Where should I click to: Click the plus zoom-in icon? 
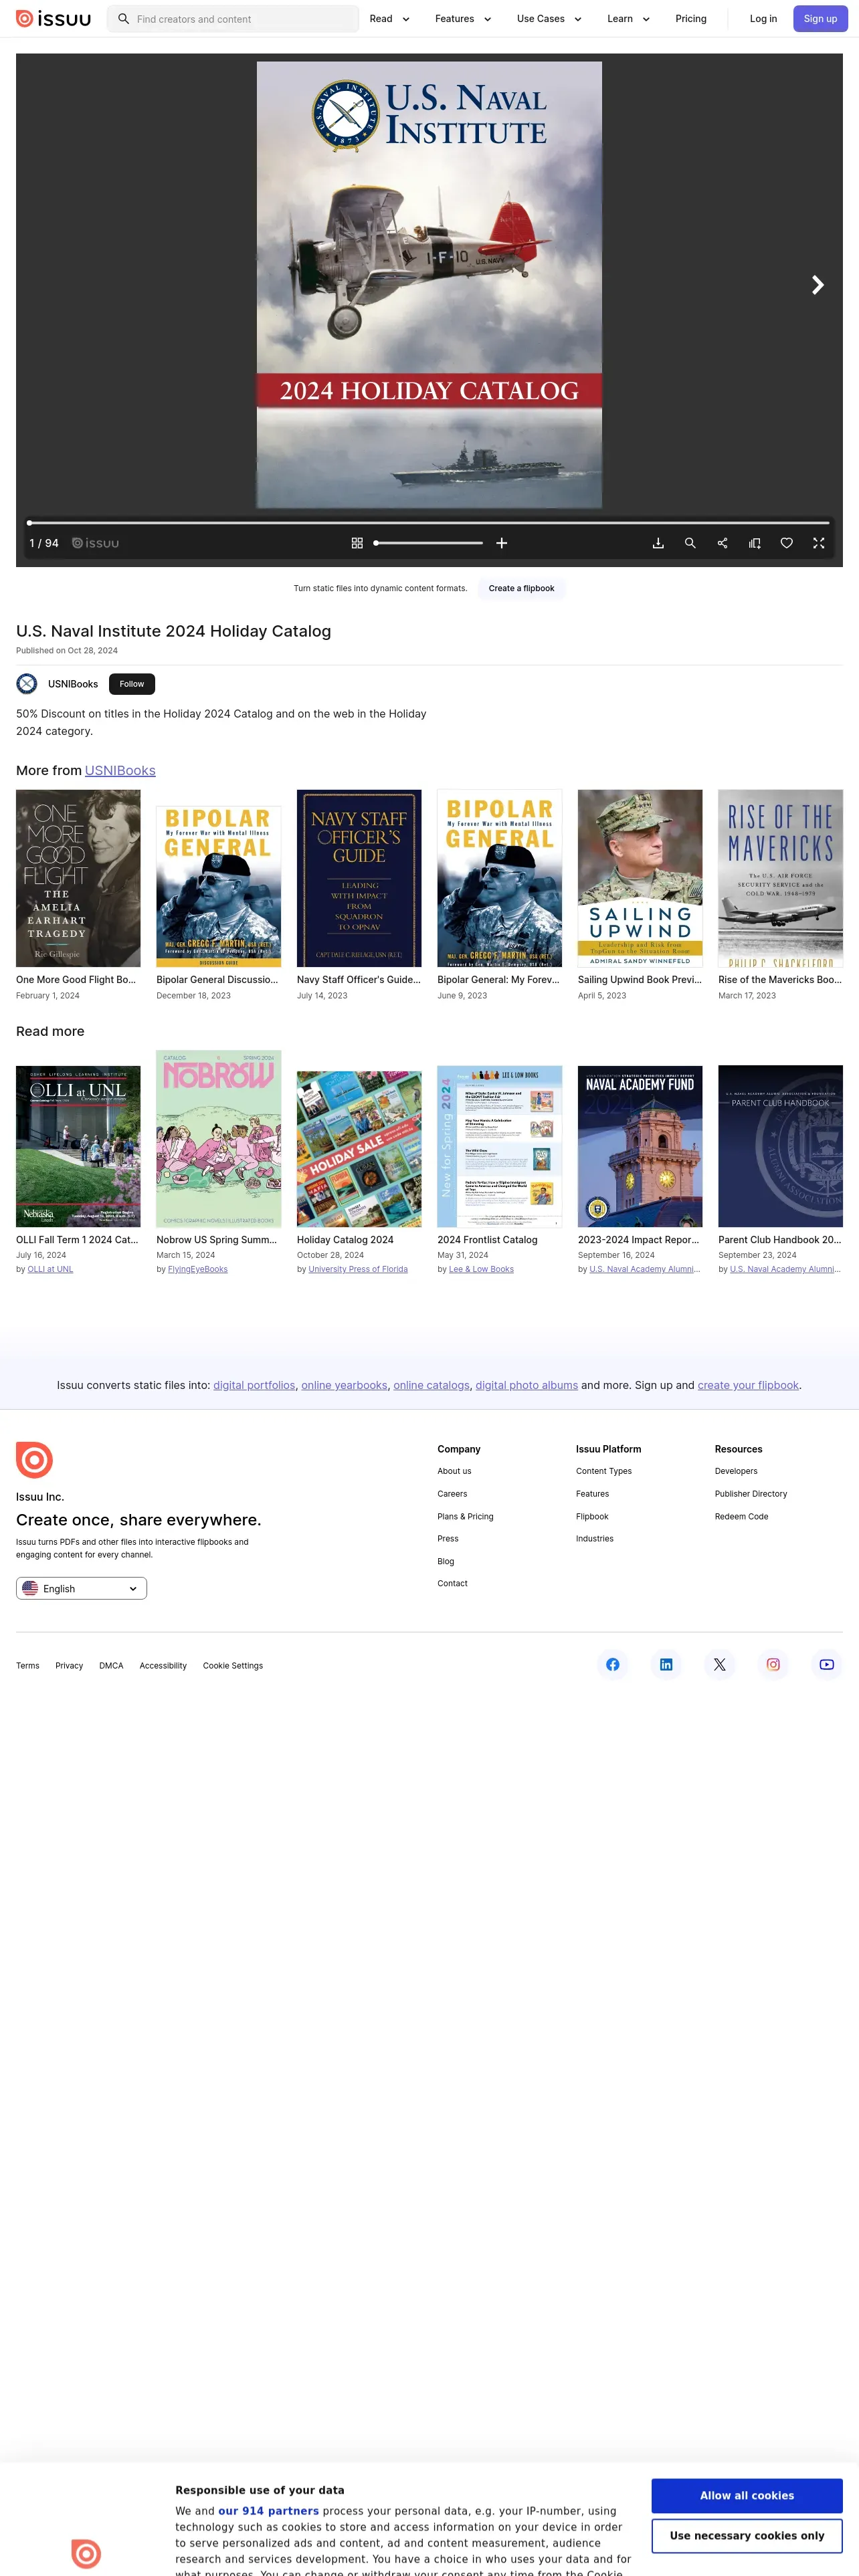tap(502, 543)
